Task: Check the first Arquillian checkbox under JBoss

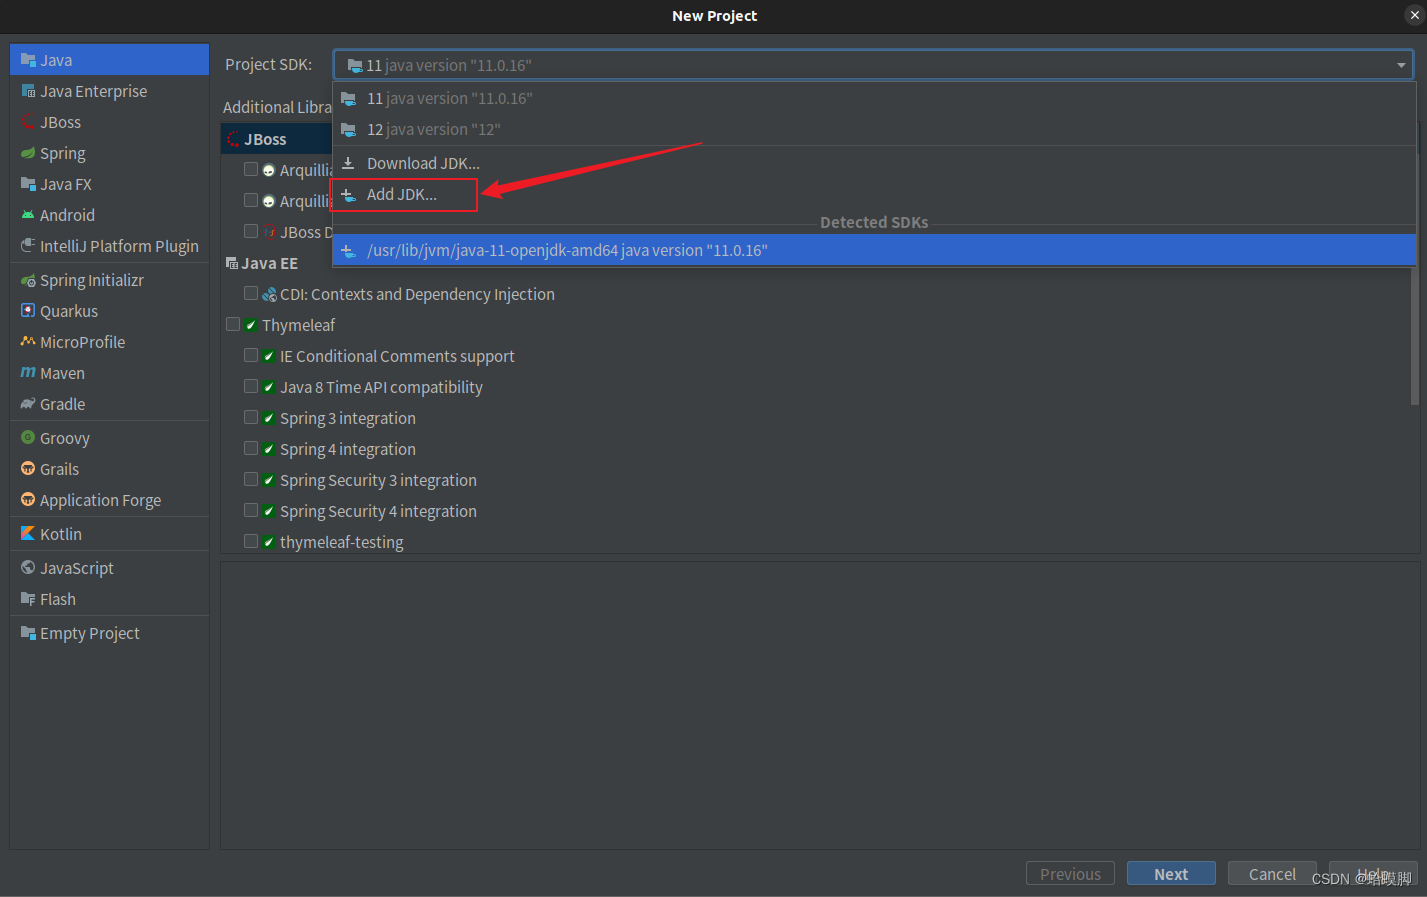Action: click(x=251, y=169)
